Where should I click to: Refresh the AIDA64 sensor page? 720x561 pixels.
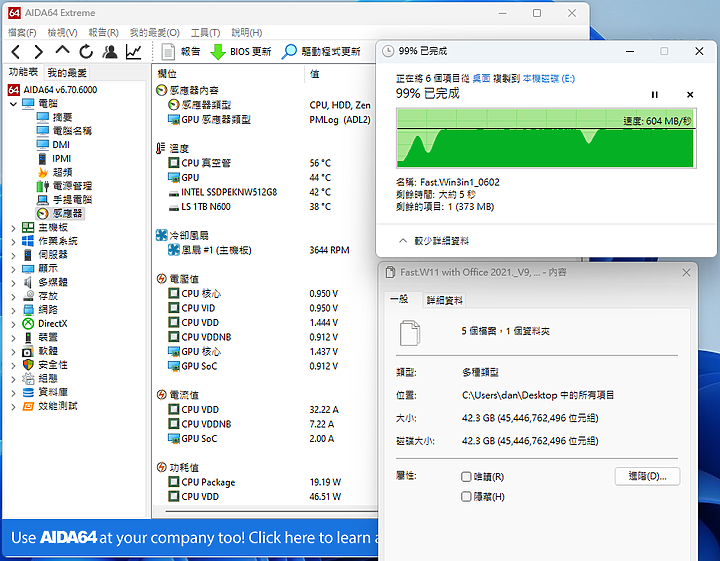coord(86,52)
